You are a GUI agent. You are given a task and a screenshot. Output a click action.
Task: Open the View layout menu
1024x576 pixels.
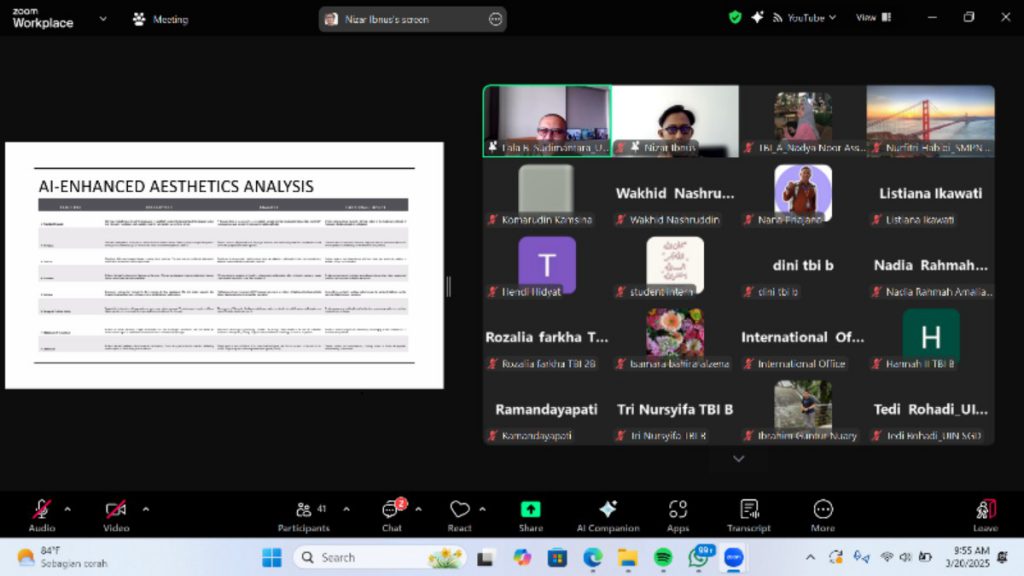[873, 18]
